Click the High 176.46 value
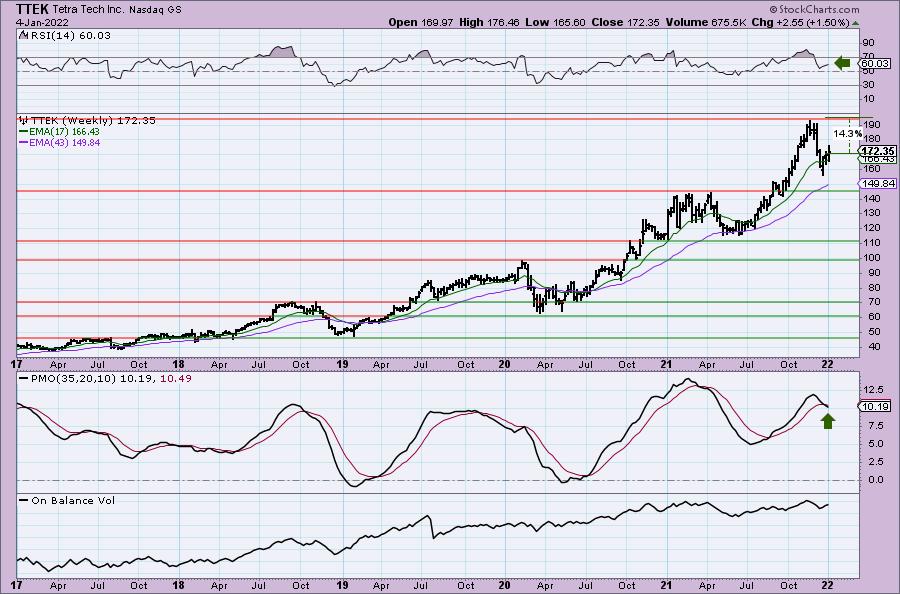 489,22
